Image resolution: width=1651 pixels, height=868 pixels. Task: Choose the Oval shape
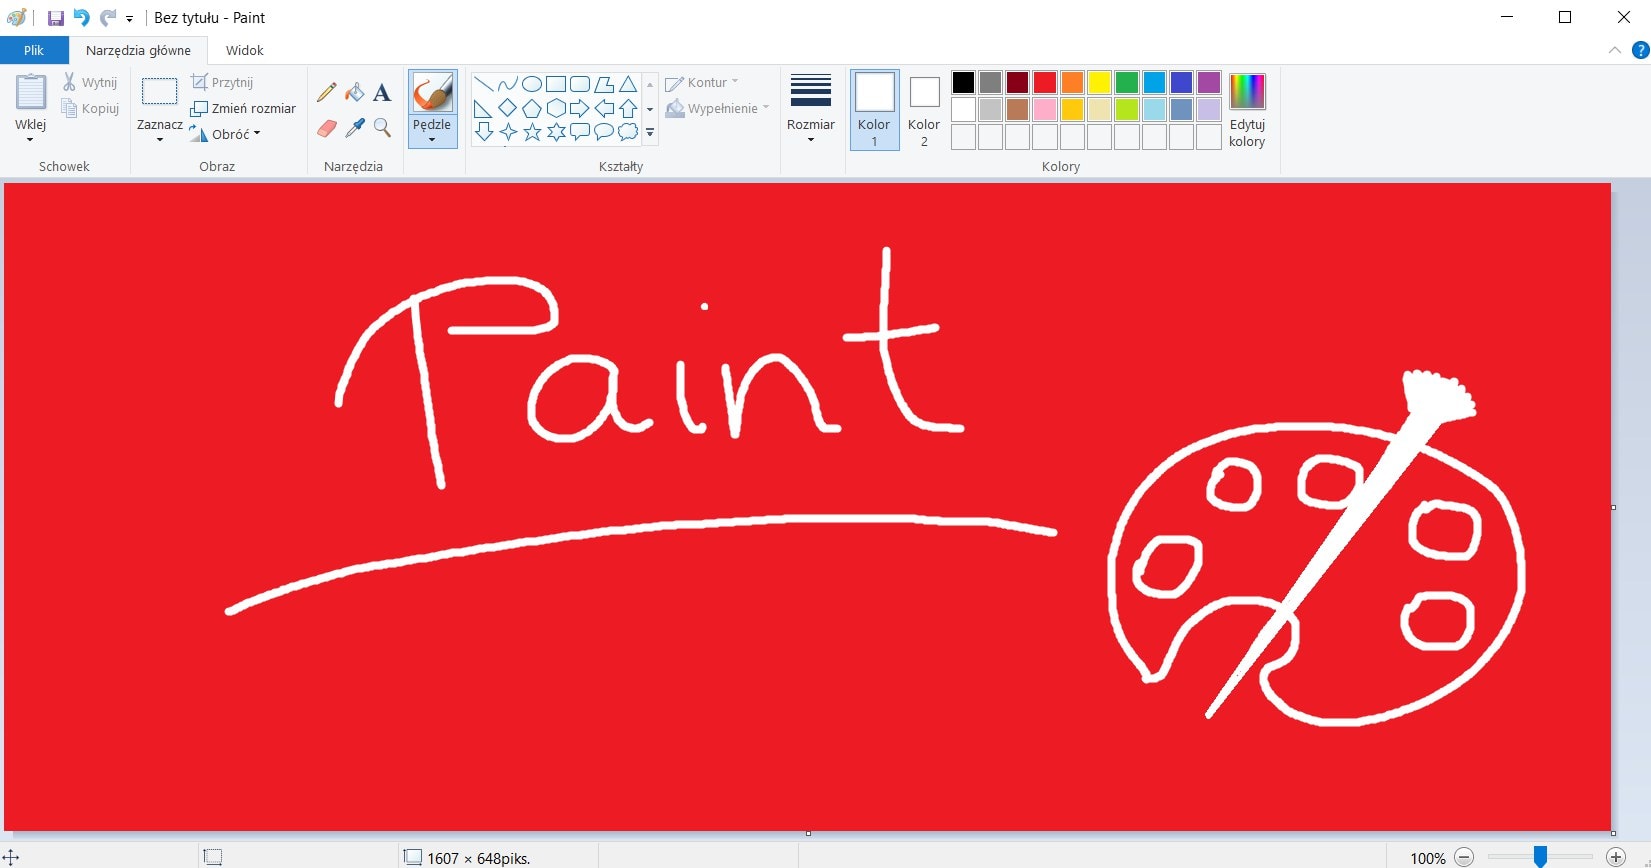tap(532, 84)
